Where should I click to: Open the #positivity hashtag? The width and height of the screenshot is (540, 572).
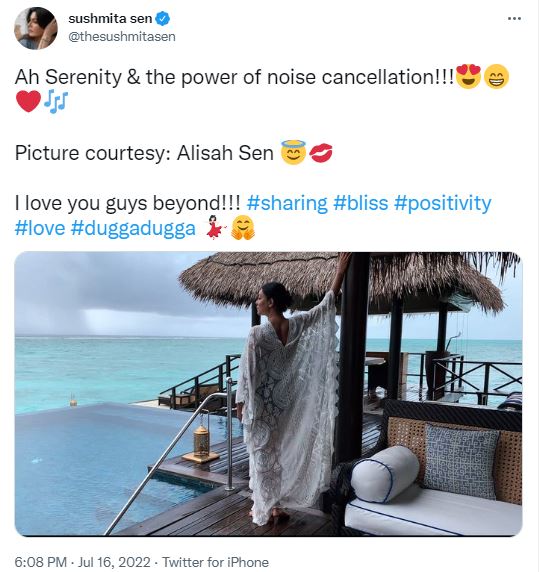point(443,203)
